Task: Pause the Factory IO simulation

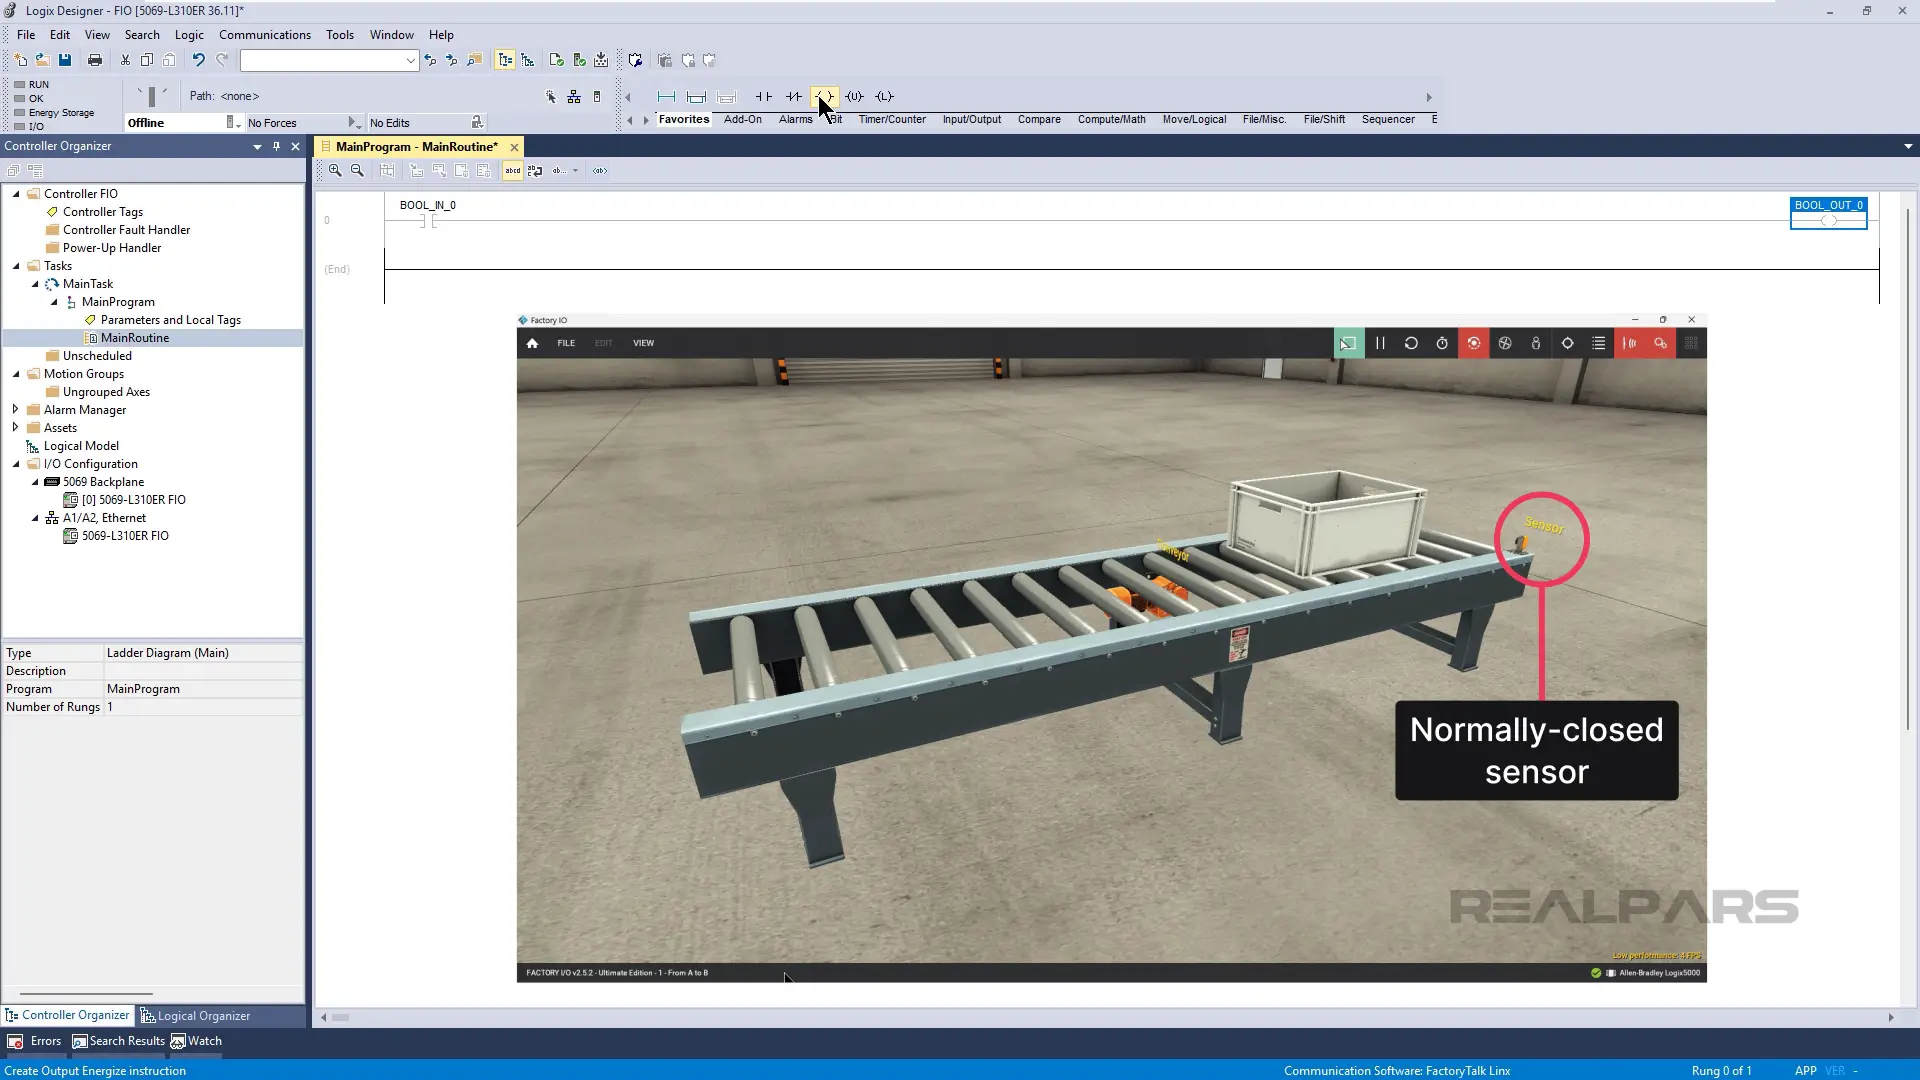Action: (1380, 343)
